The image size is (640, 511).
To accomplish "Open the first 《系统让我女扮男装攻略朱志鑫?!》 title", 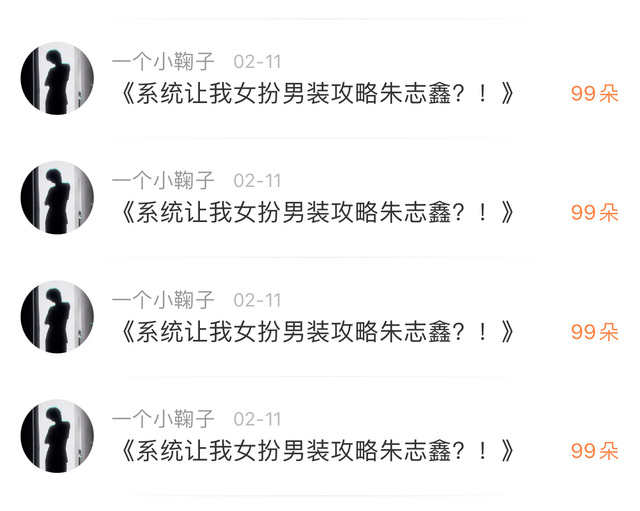I will pyautogui.click(x=317, y=94).
